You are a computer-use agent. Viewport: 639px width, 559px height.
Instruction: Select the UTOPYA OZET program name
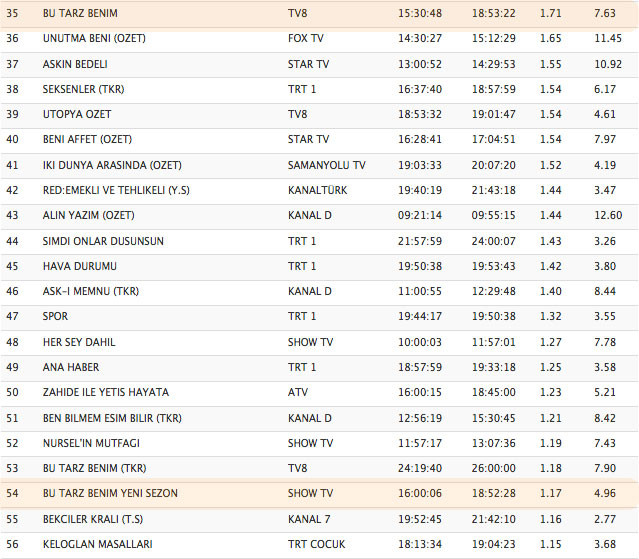coord(77,114)
